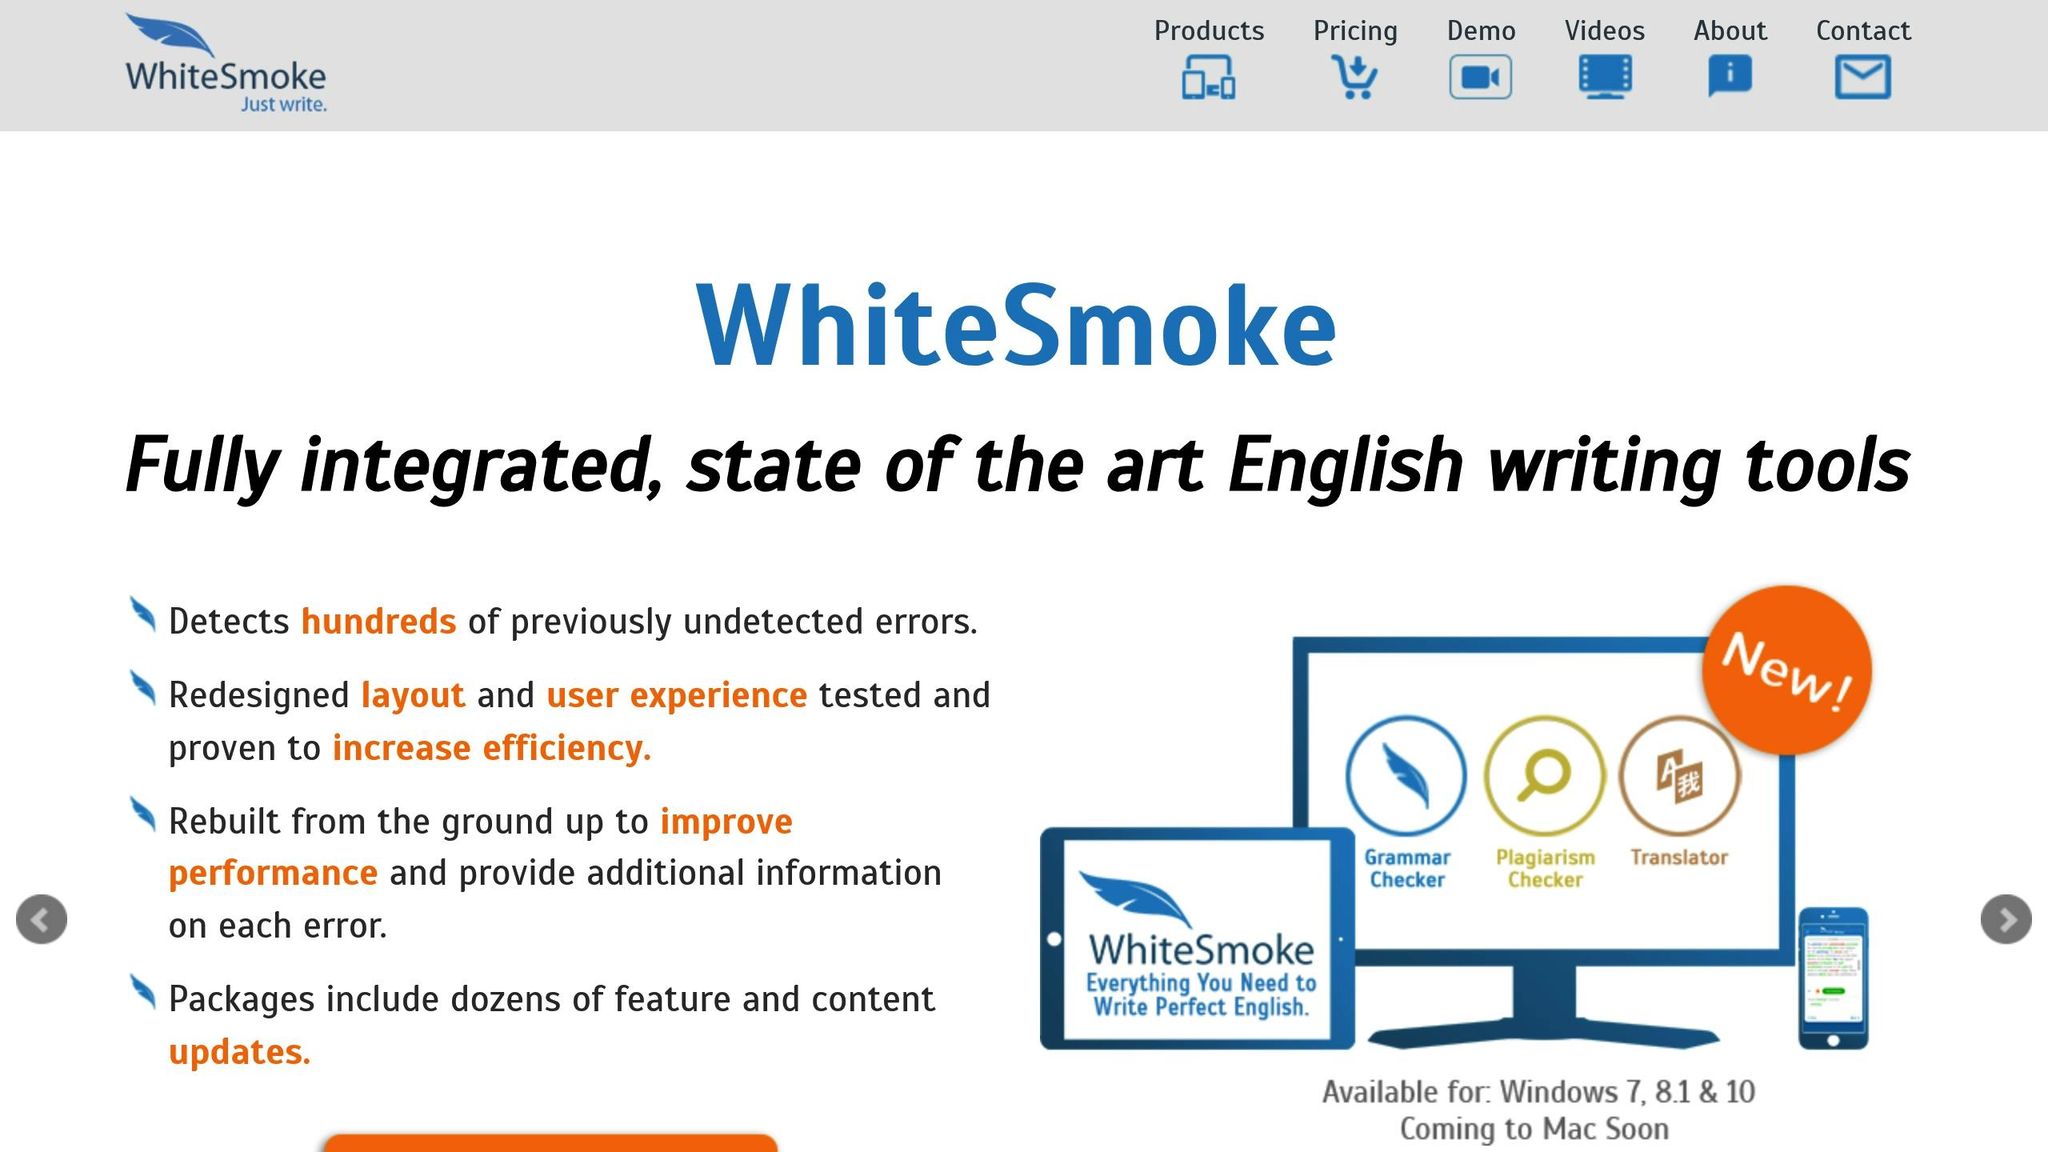This screenshot has height=1152, width=2048.
Task: Advance the carousel with the right arrow
Action: tap(2006, 920)
